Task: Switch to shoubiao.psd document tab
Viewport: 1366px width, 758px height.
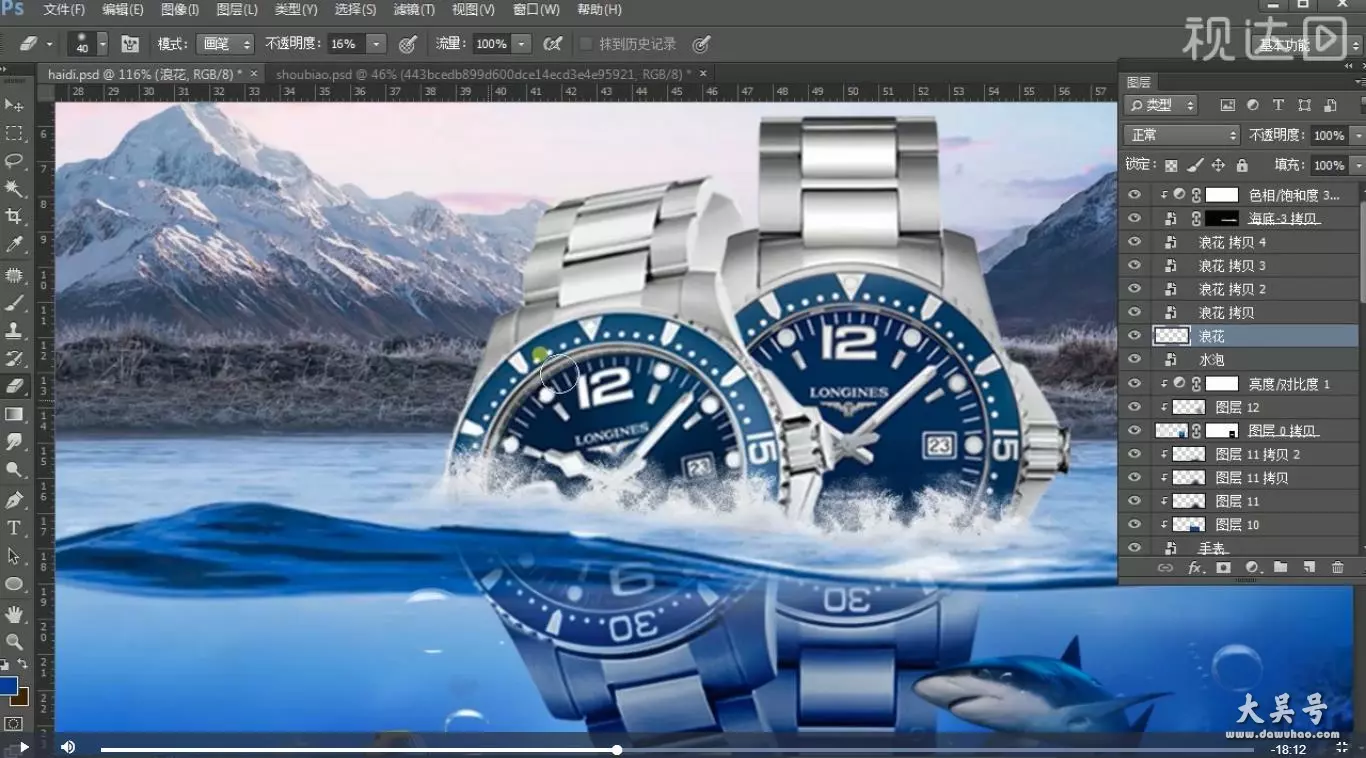Action: click(483, 74)
